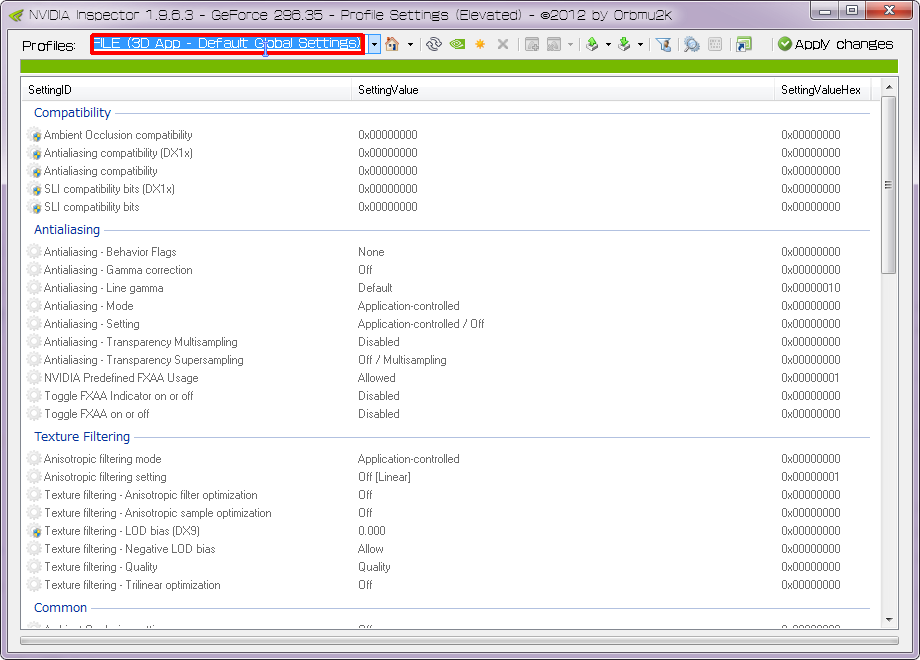This screenshot has height=660, width=920.
Task: Open the import profiles dropdown arrow
Action: pyautogui.click(x=640, y=45)
